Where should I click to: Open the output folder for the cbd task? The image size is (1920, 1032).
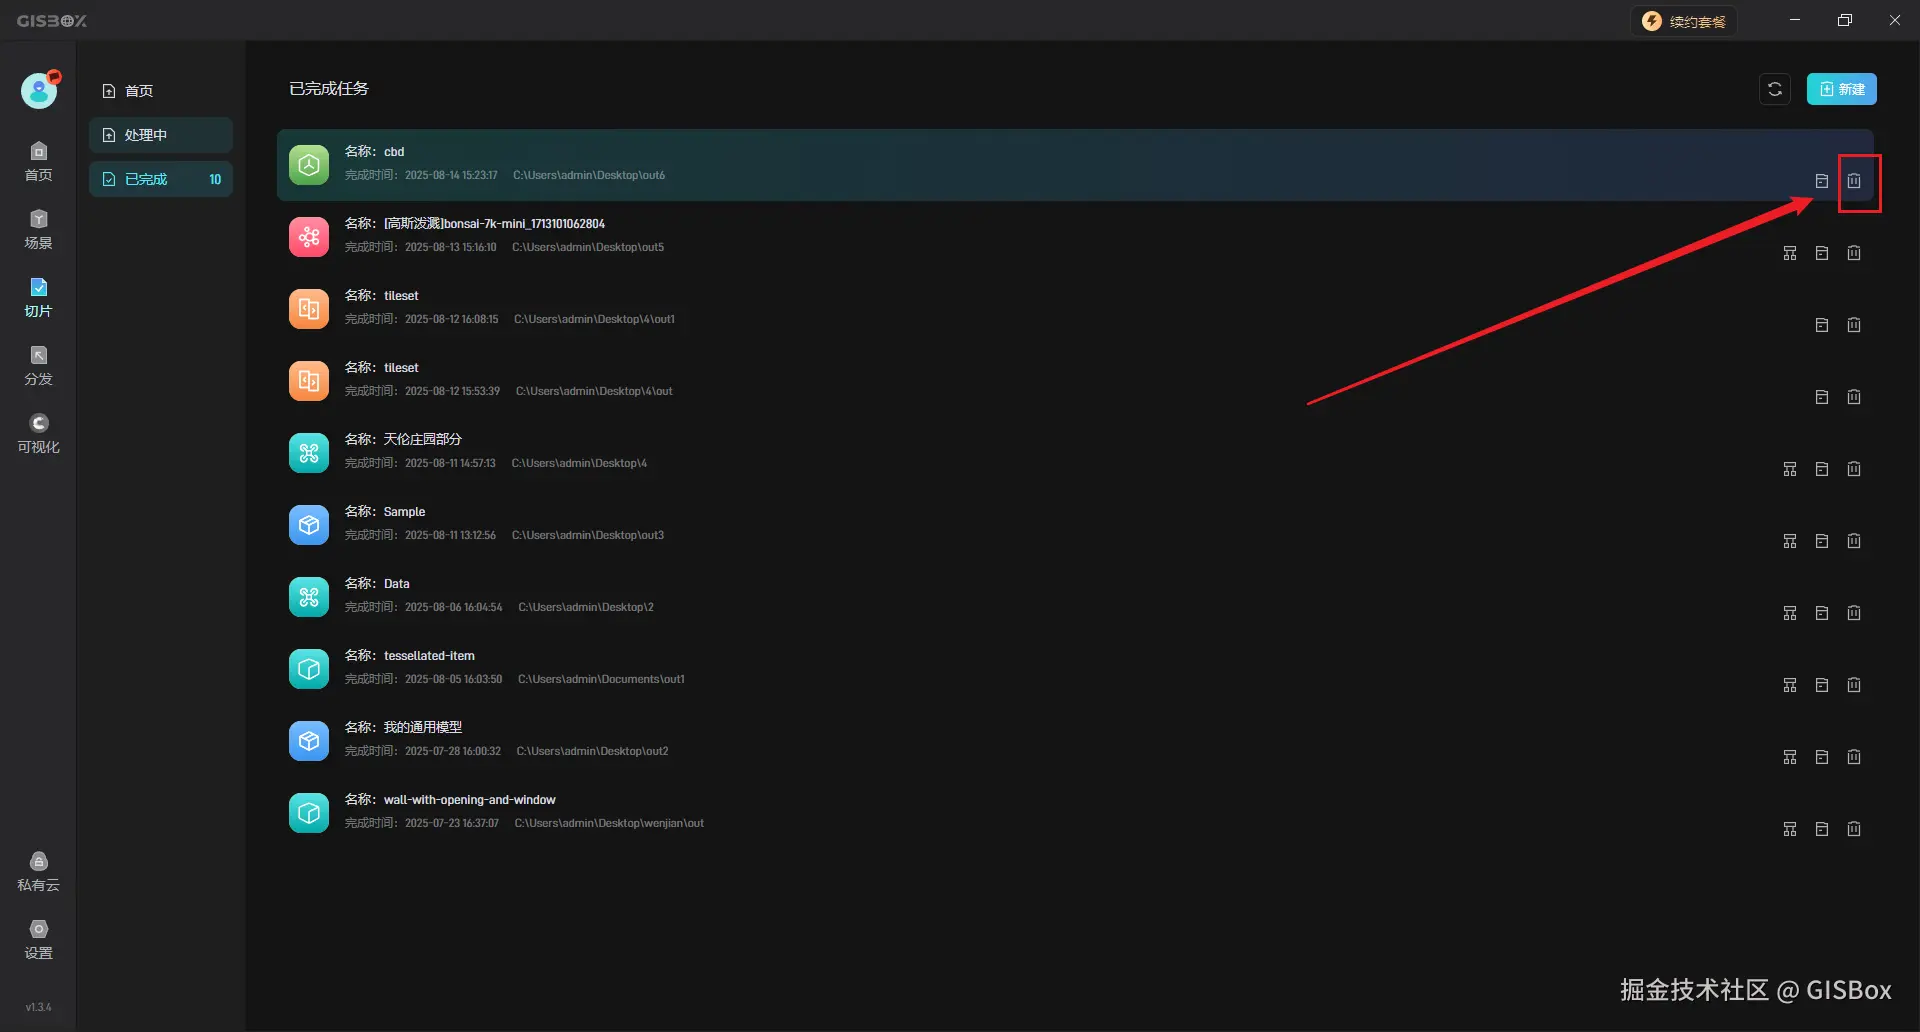coord(1822,181)
